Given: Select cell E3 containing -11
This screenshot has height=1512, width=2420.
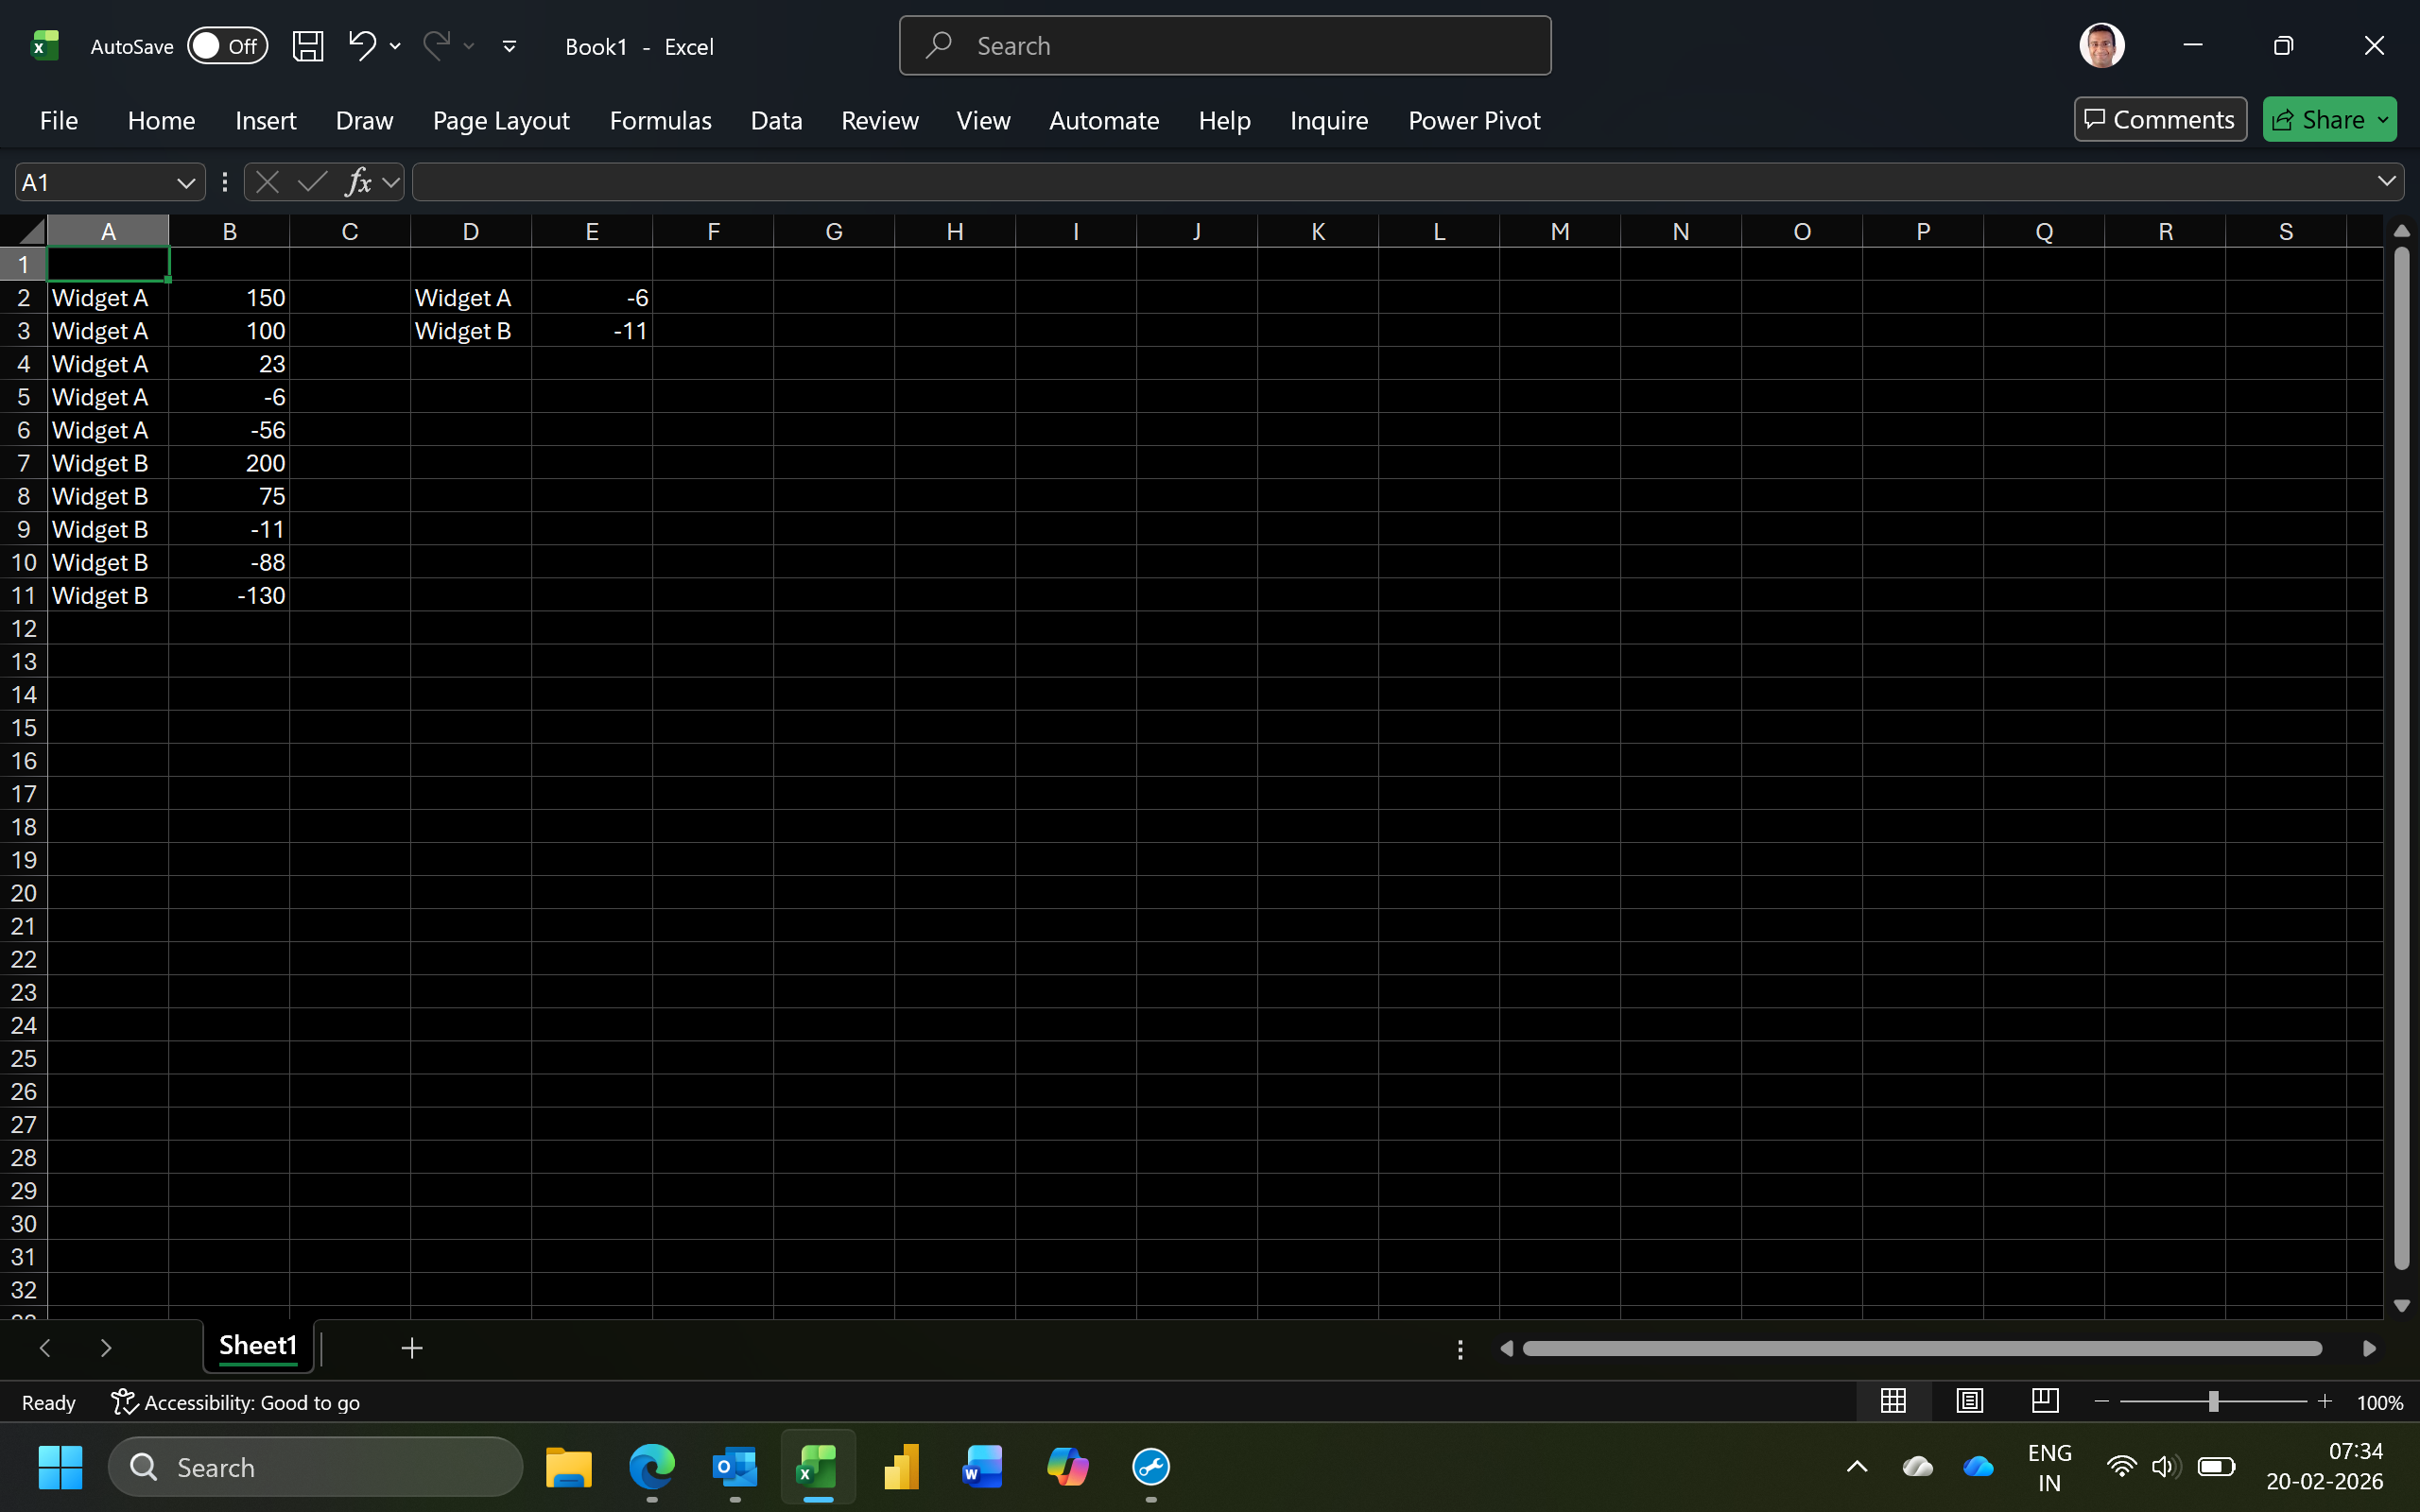Looking at the screenshot, I should [592, 331].
